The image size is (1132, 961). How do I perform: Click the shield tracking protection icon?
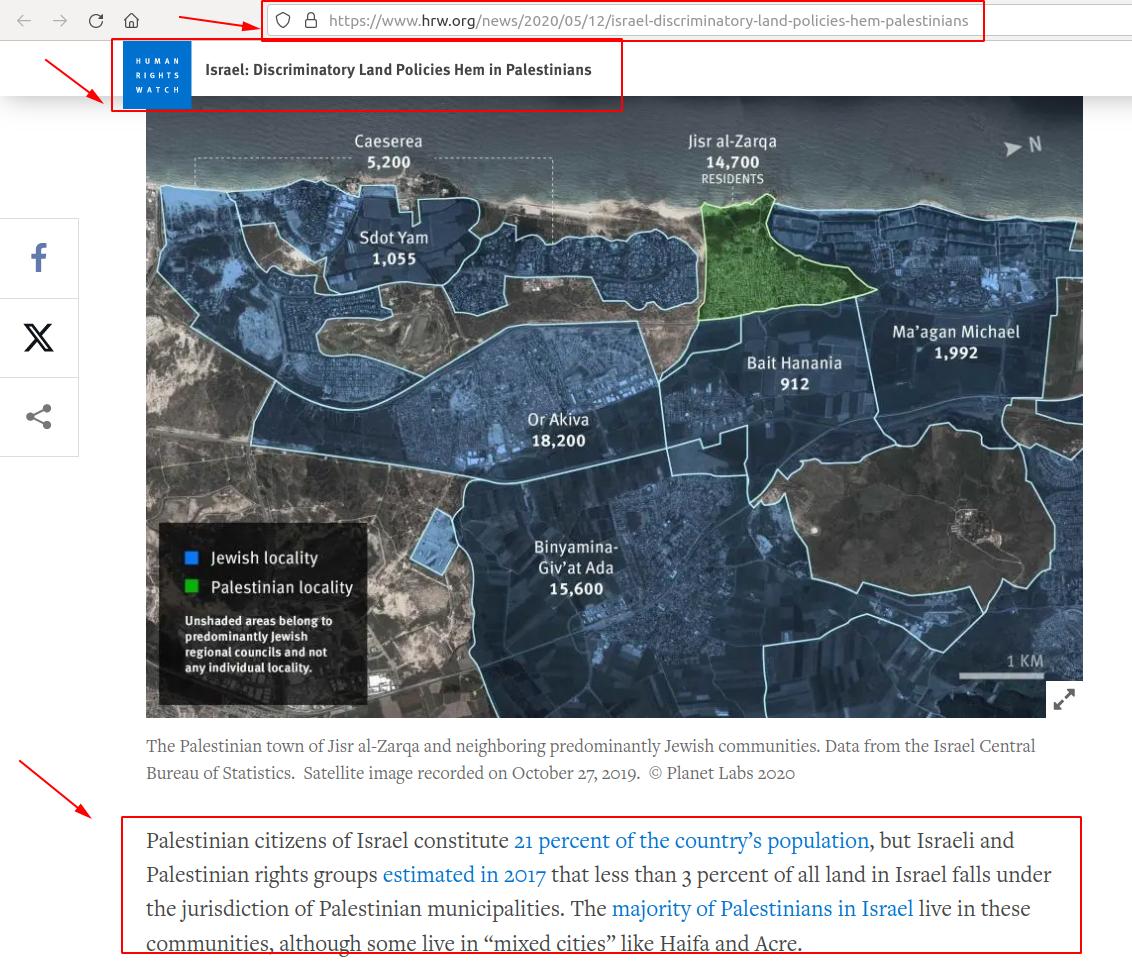tap(283, 20)
